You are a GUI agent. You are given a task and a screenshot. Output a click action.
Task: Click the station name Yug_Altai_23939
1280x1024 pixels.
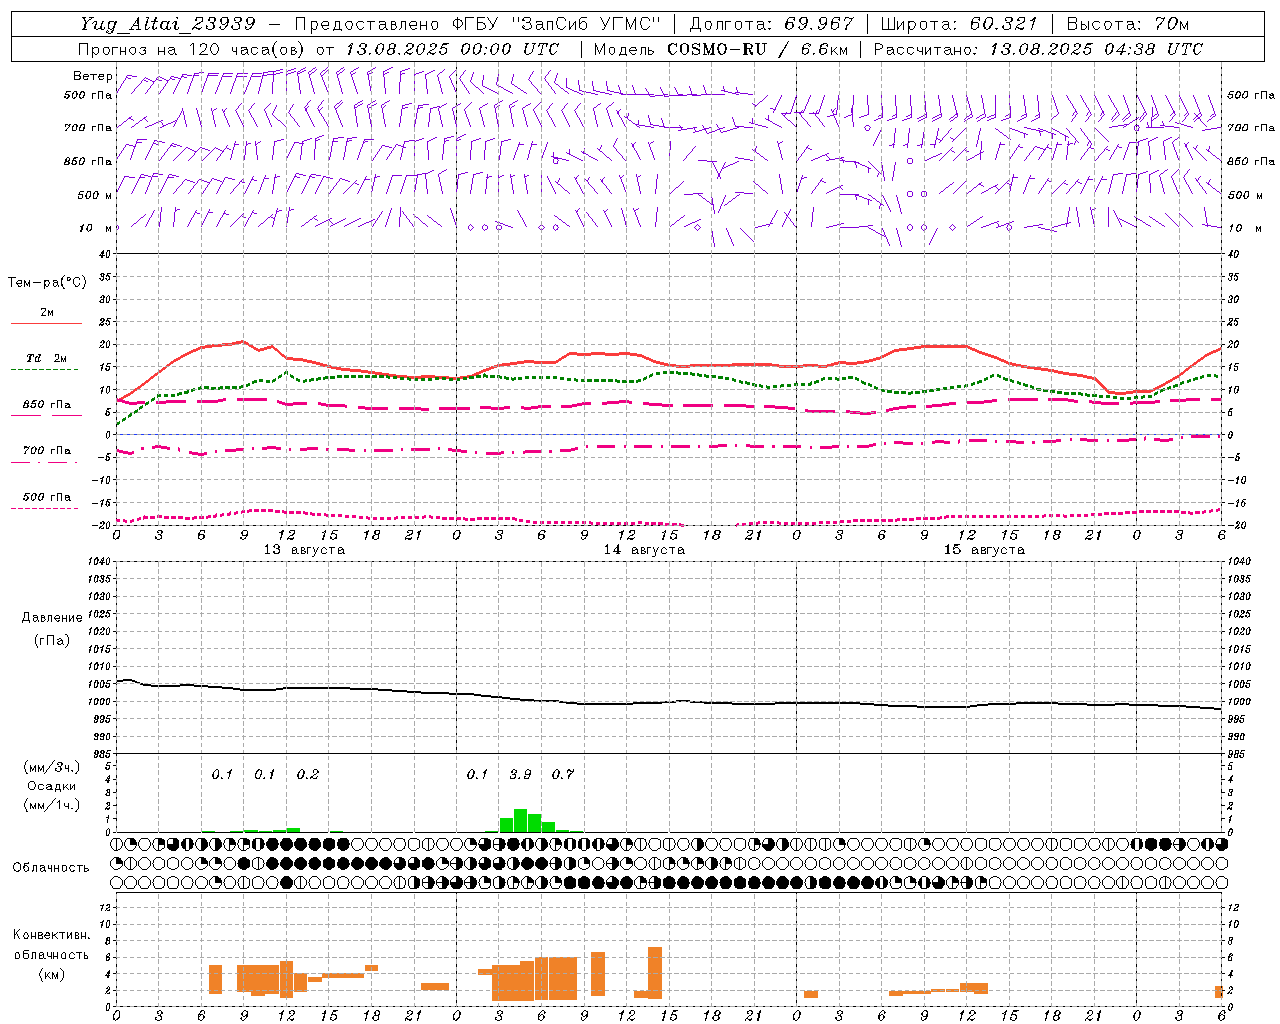[x=168, y=23]
